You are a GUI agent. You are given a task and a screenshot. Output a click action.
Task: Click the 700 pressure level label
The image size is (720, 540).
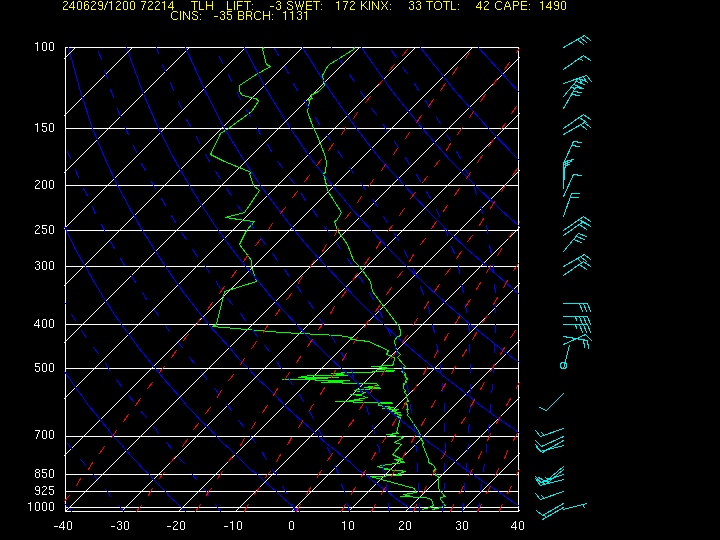click(x=45, y=435)
